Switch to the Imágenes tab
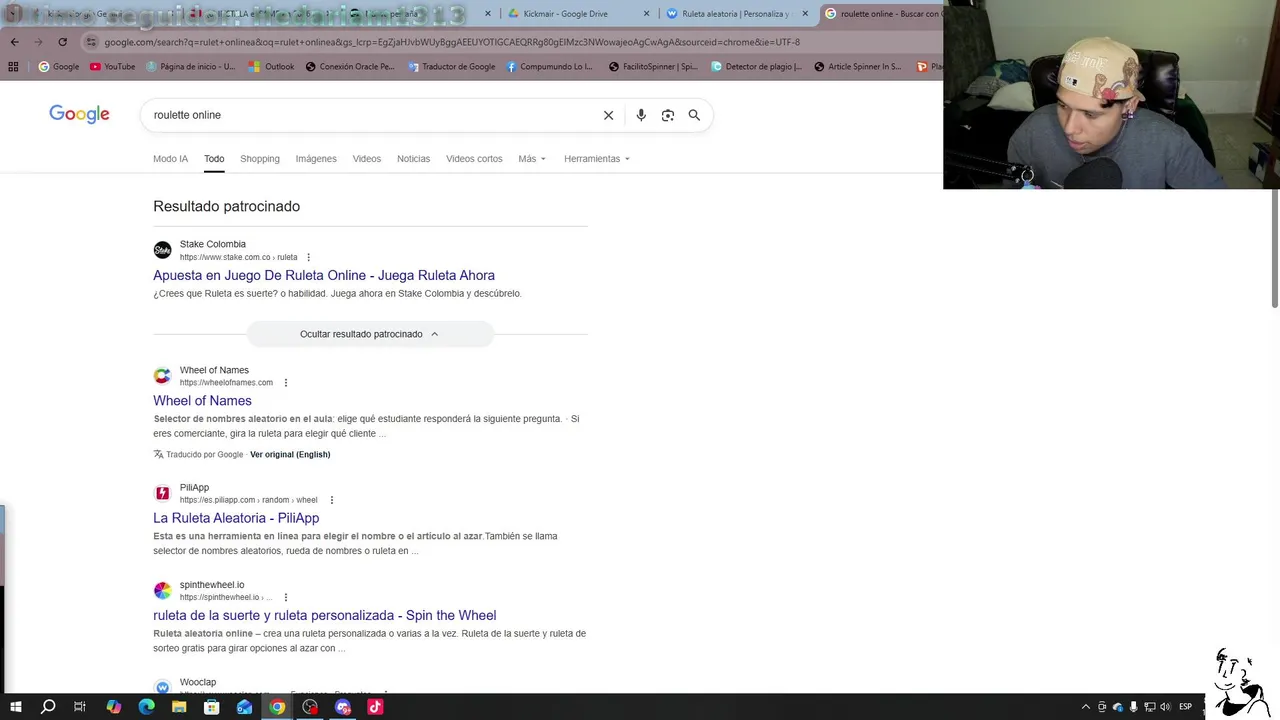The height and width of the screenshot is (720, 1280). [x=316, y=159]
